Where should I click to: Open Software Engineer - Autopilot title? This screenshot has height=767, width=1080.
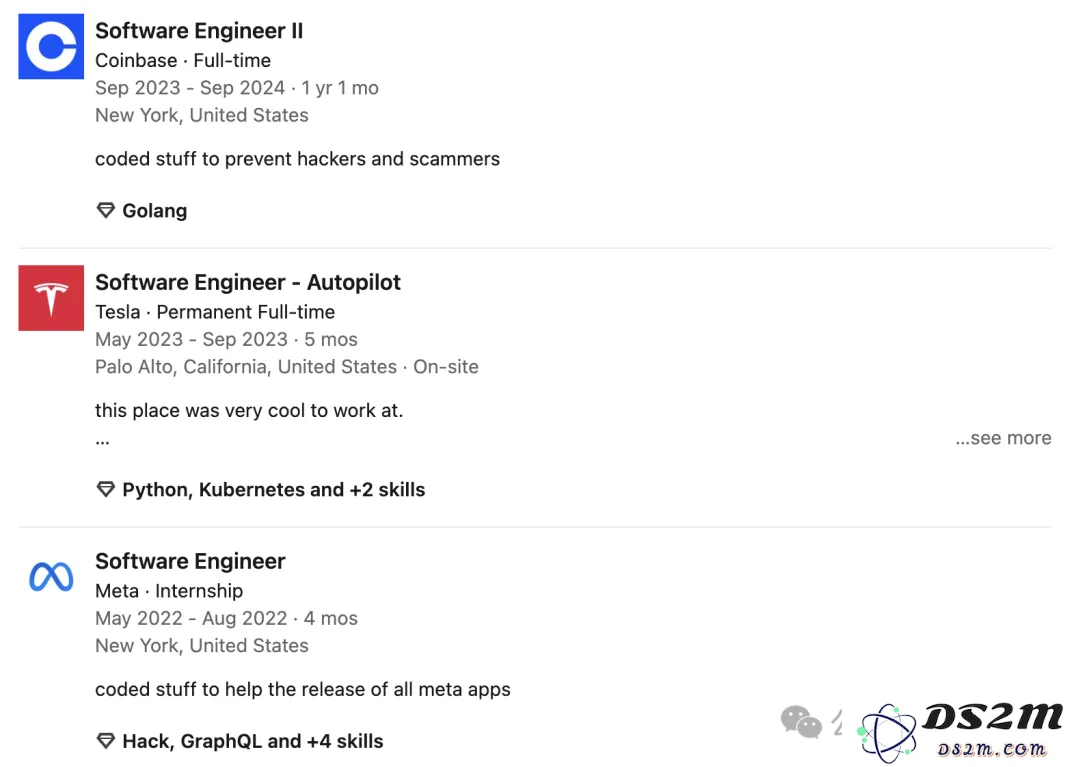click(x=248, y=282)
